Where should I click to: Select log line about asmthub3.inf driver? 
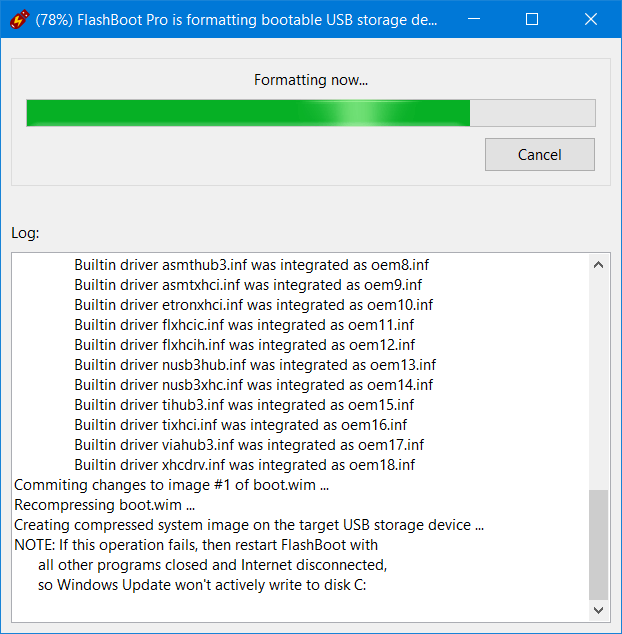[x=252, y=265]
